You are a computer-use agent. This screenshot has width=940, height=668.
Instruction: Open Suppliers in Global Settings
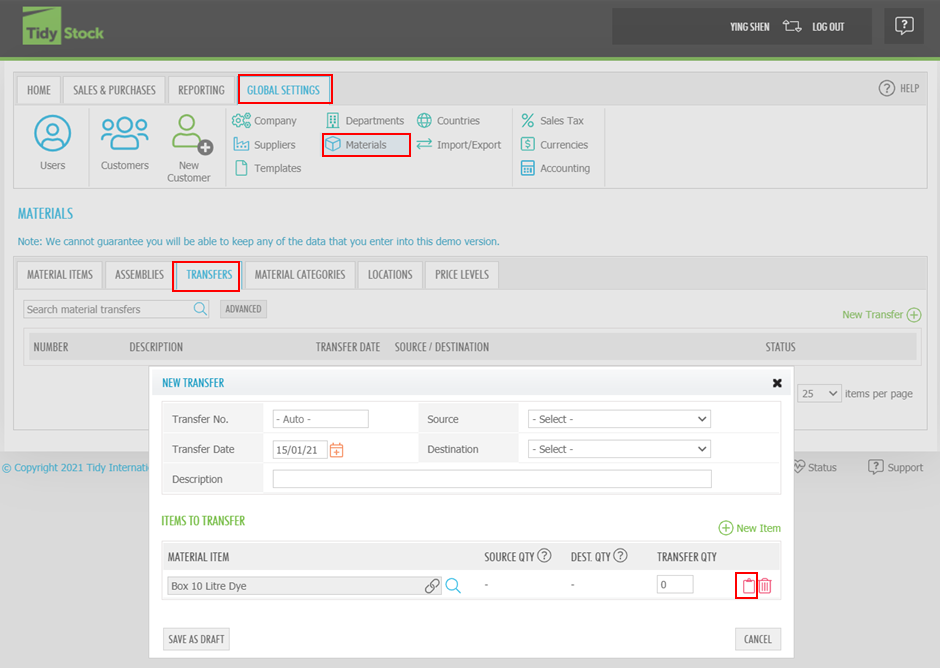pos(265,145)
